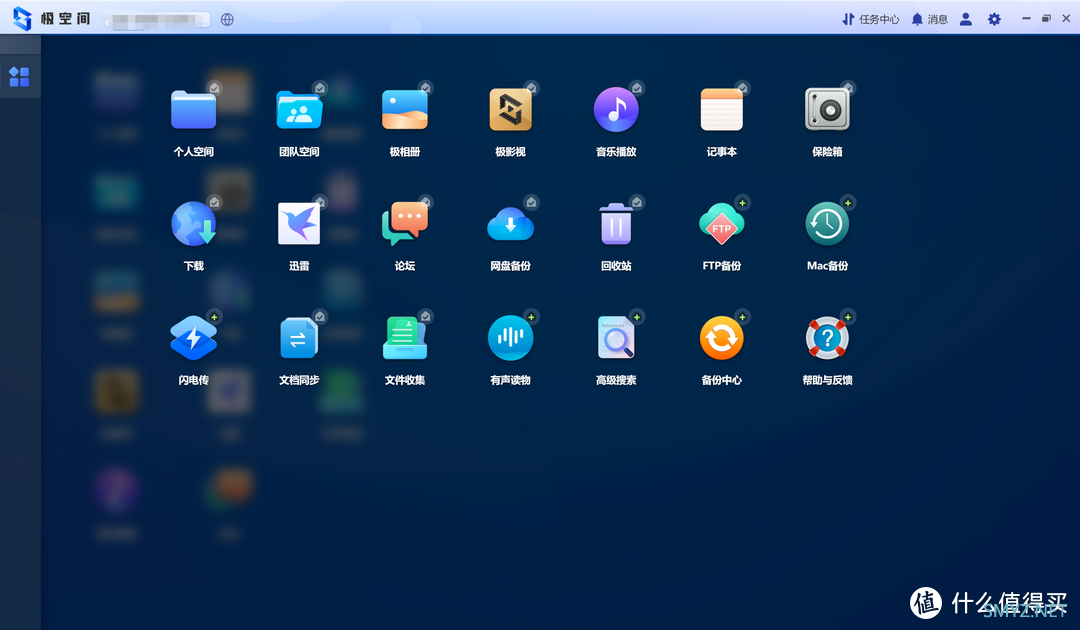Open the 保险箱 safe box app
1080x630 pixels.
click(x=827, y=110)
